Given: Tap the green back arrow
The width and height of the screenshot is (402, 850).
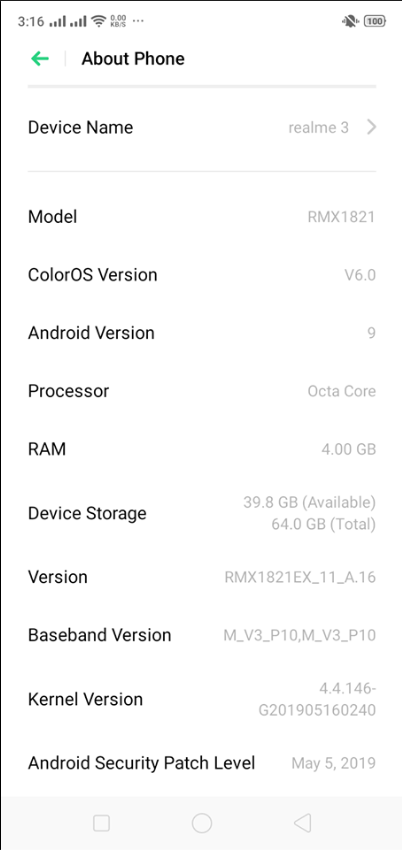Looking at the screenshot, I should point(40,59).
